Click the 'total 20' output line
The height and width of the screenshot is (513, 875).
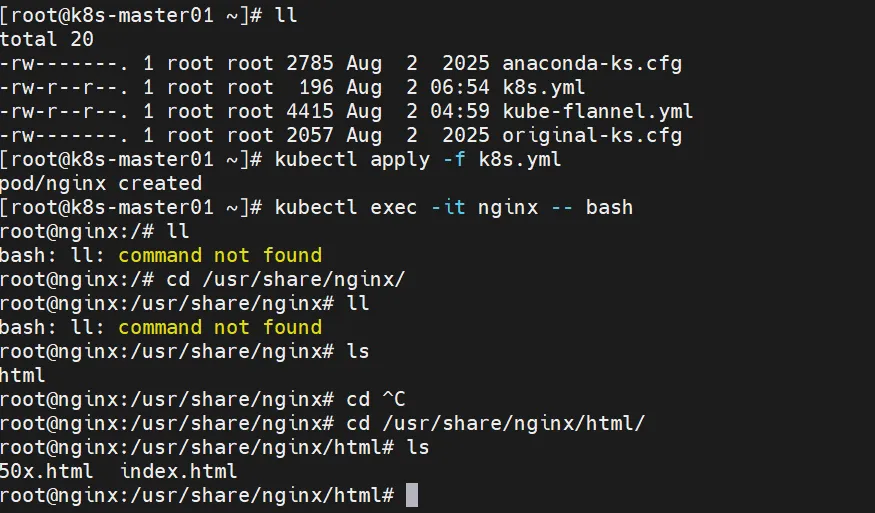click(x=47, y=40)
